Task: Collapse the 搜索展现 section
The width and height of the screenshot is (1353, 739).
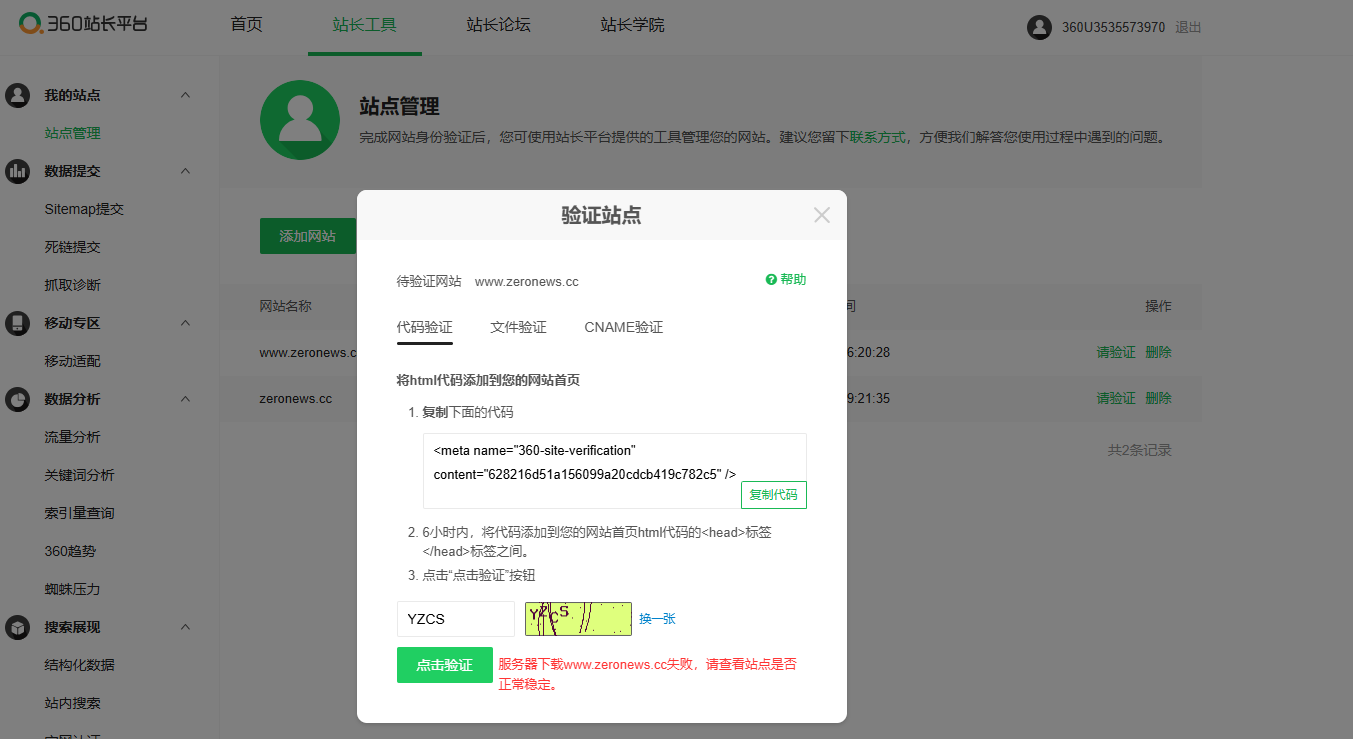Action: click(x=185, y=627)
